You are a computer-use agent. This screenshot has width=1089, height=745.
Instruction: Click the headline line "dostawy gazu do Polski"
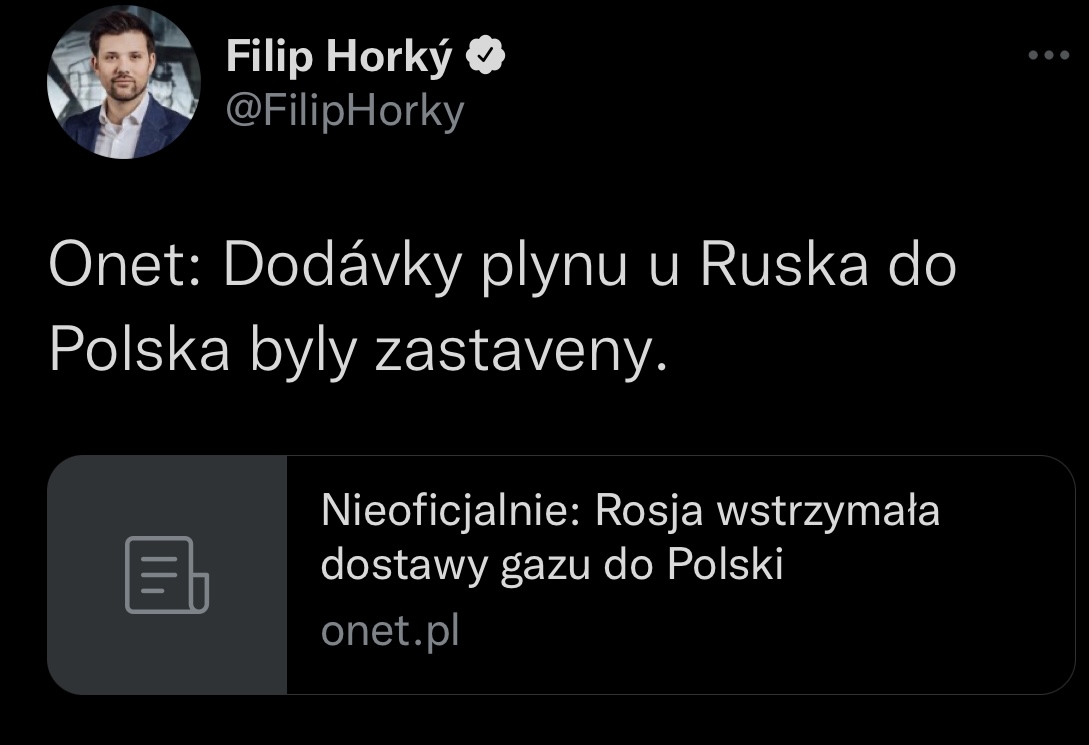(551, 566)
